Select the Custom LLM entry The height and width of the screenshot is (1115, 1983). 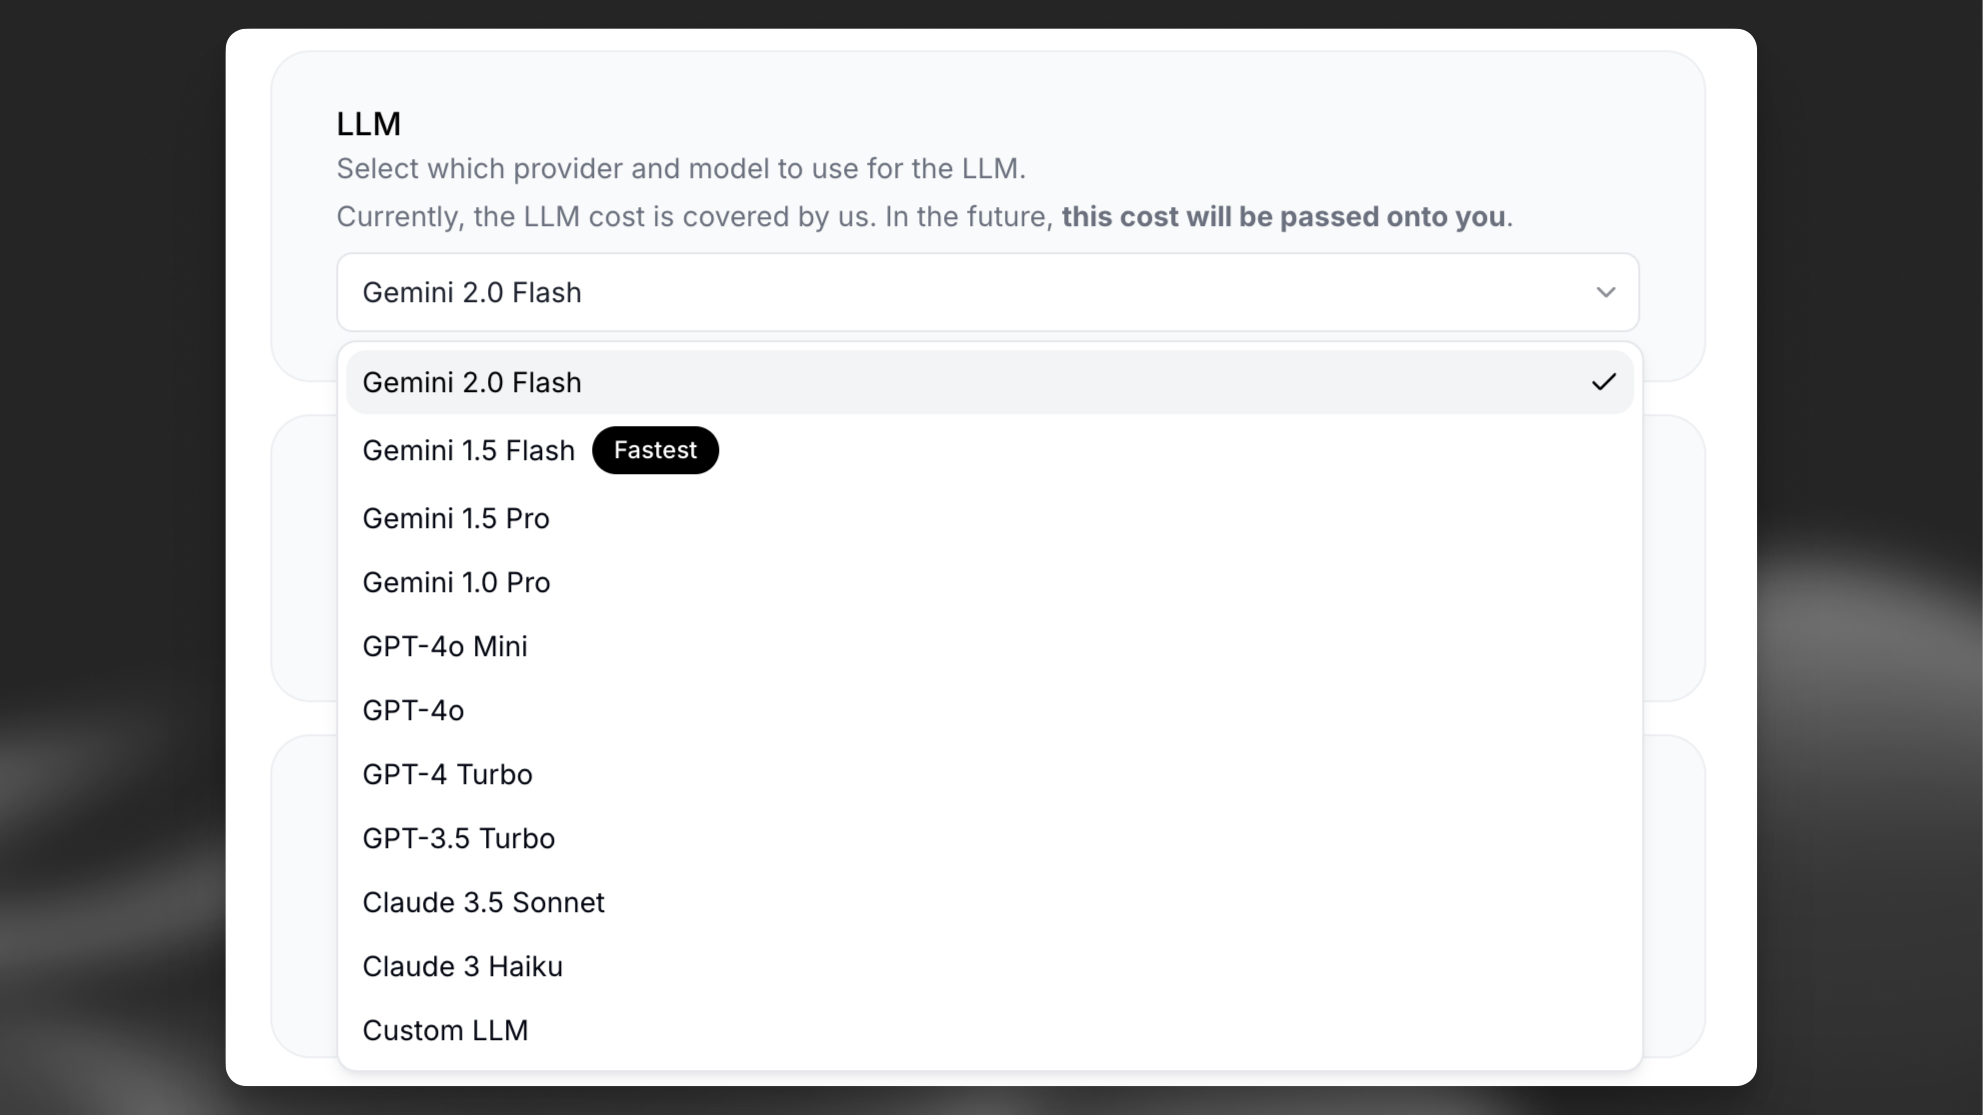coord(445,1031)
